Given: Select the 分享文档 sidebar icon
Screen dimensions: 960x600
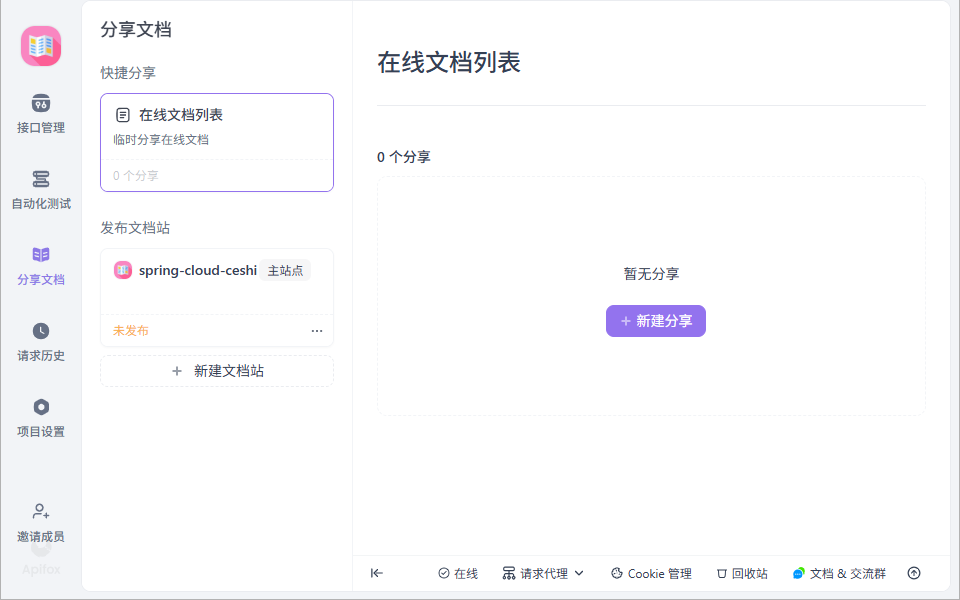Looking at the screenshot, I should point(41,254).
